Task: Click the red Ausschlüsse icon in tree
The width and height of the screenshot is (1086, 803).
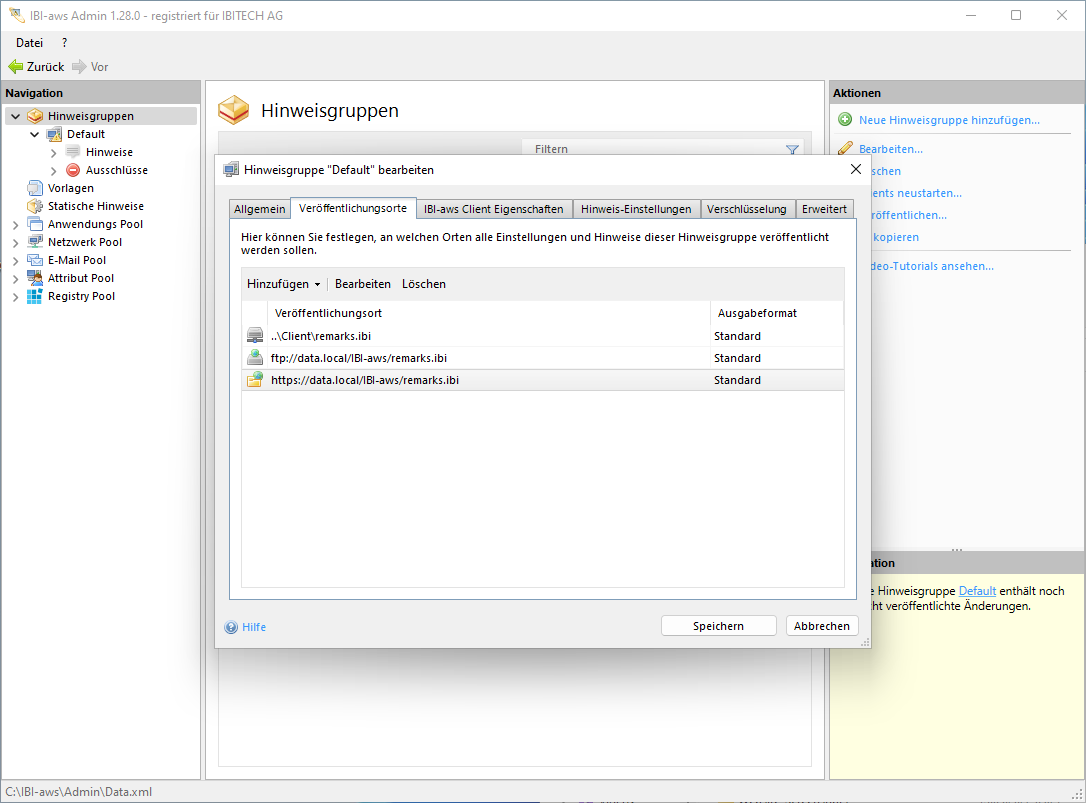Action: (x=73, y=170)
